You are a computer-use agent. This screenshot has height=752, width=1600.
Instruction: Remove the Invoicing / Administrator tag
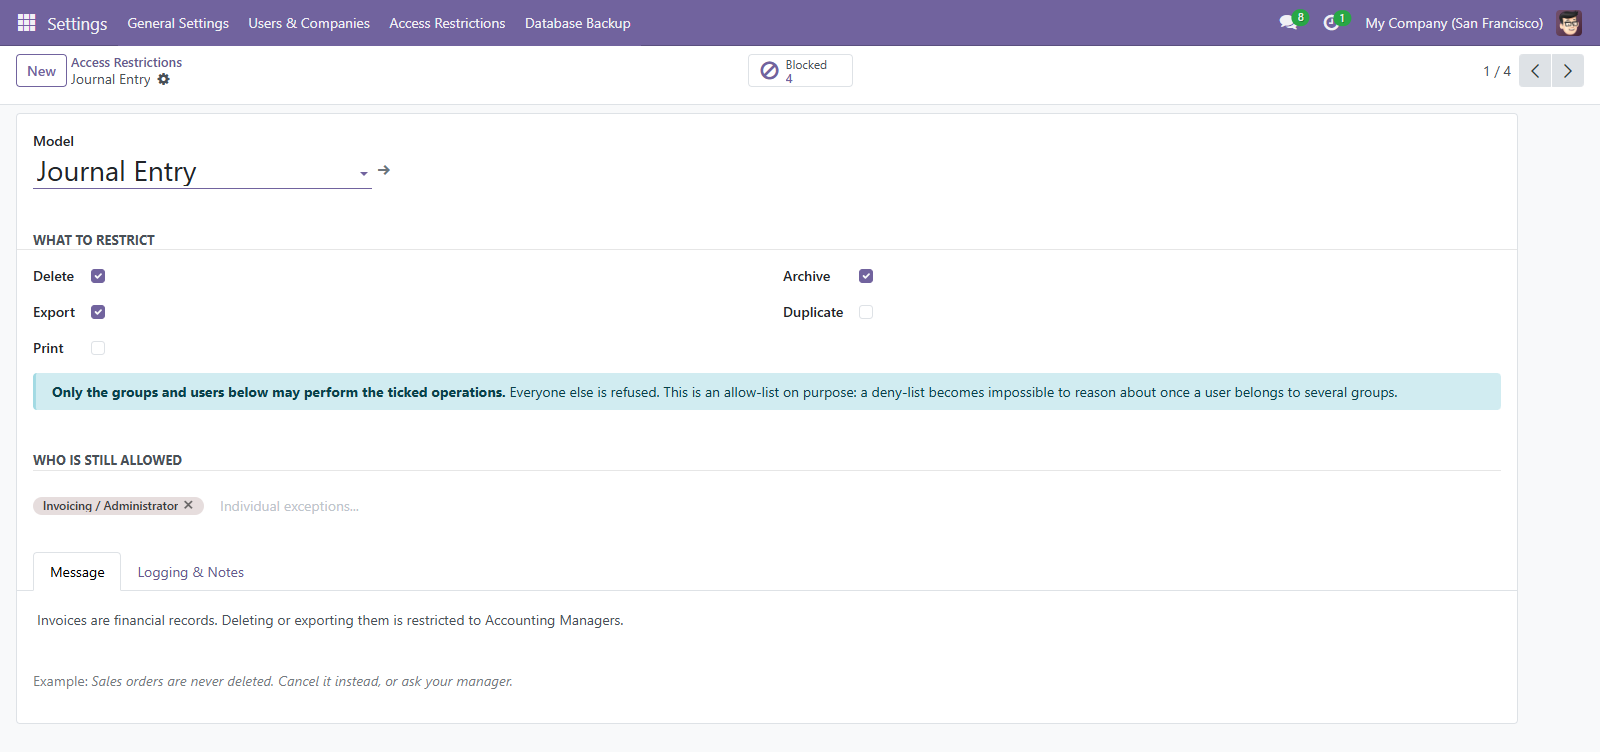[x=188, y=505]
